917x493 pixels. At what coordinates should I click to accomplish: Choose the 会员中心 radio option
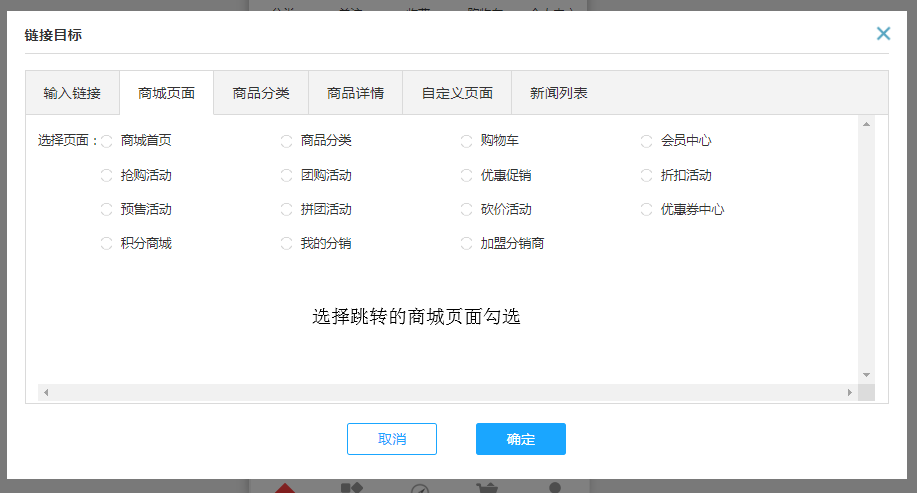pos(647,141)
